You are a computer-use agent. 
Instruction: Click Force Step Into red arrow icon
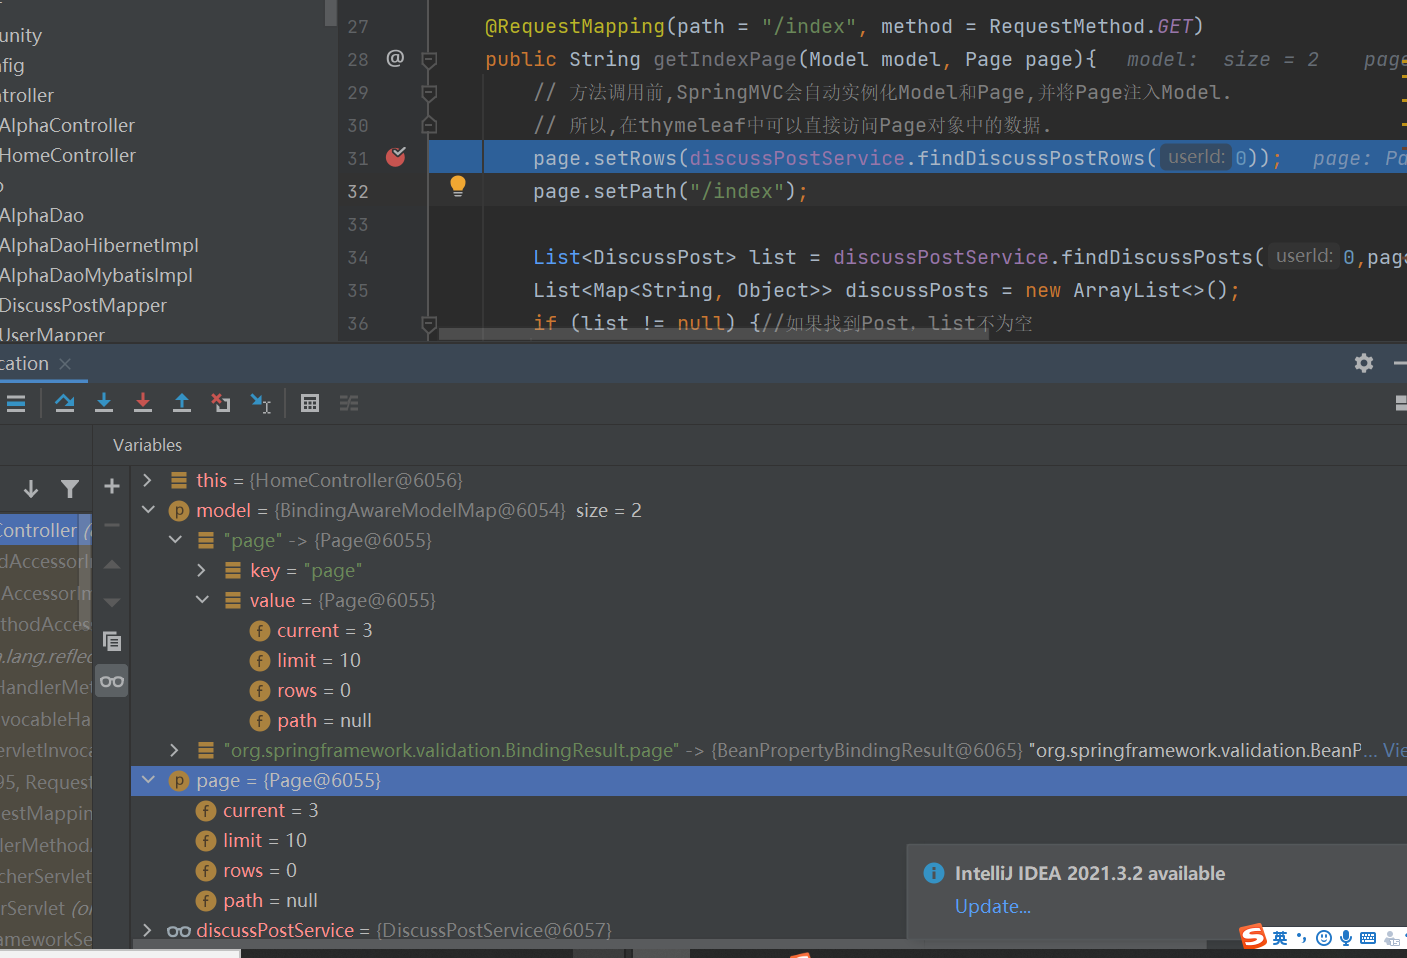point(143,403)
